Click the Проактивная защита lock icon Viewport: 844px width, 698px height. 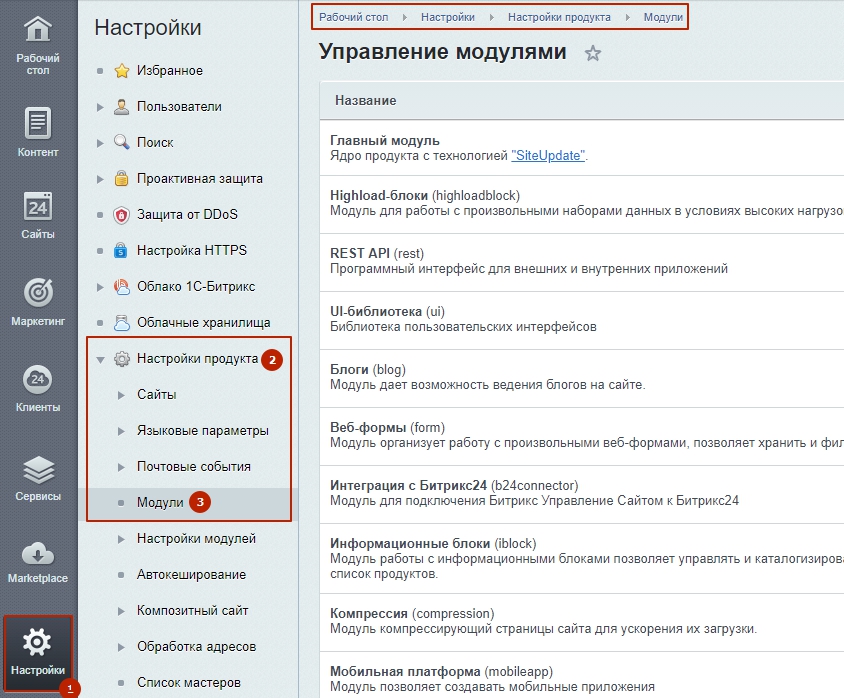(x=122, y=178)
